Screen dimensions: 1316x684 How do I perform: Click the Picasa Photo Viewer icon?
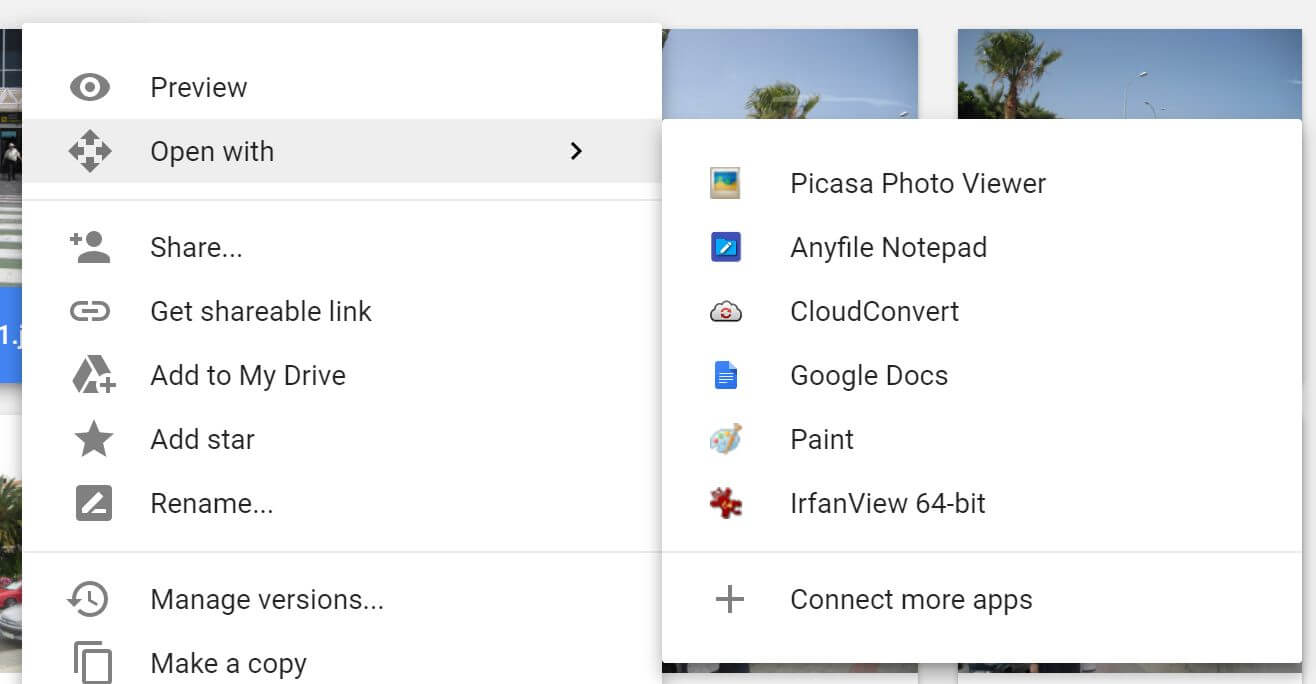pyautogui.click(x=725, y=184)
